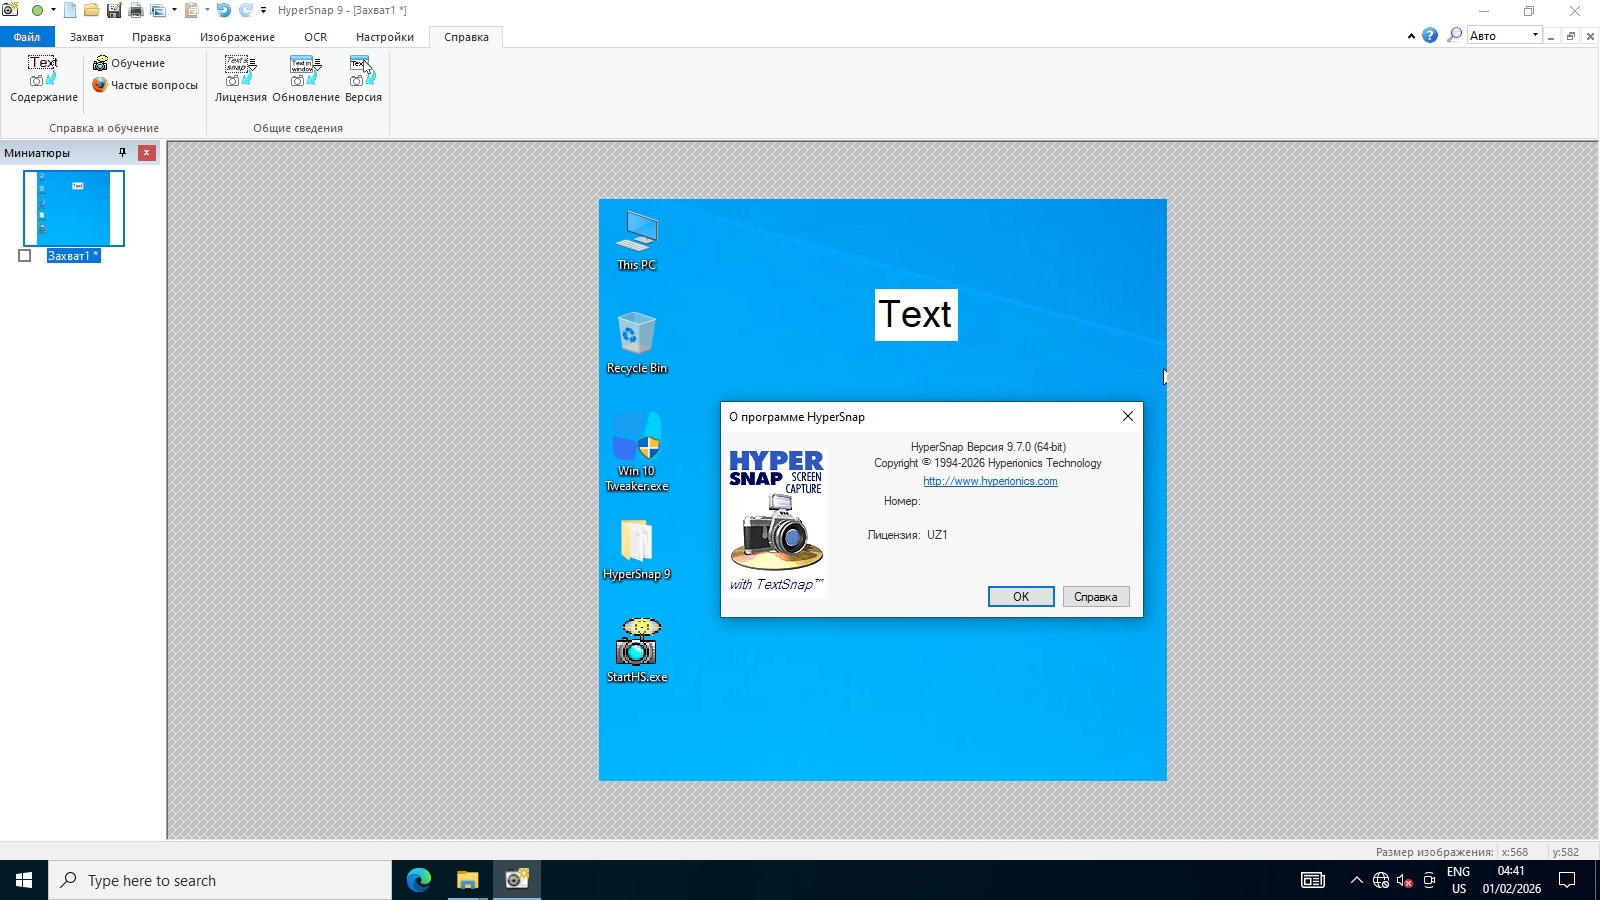
Task: Click the HyperSnap taskbar icon
Action: (516, 880)
